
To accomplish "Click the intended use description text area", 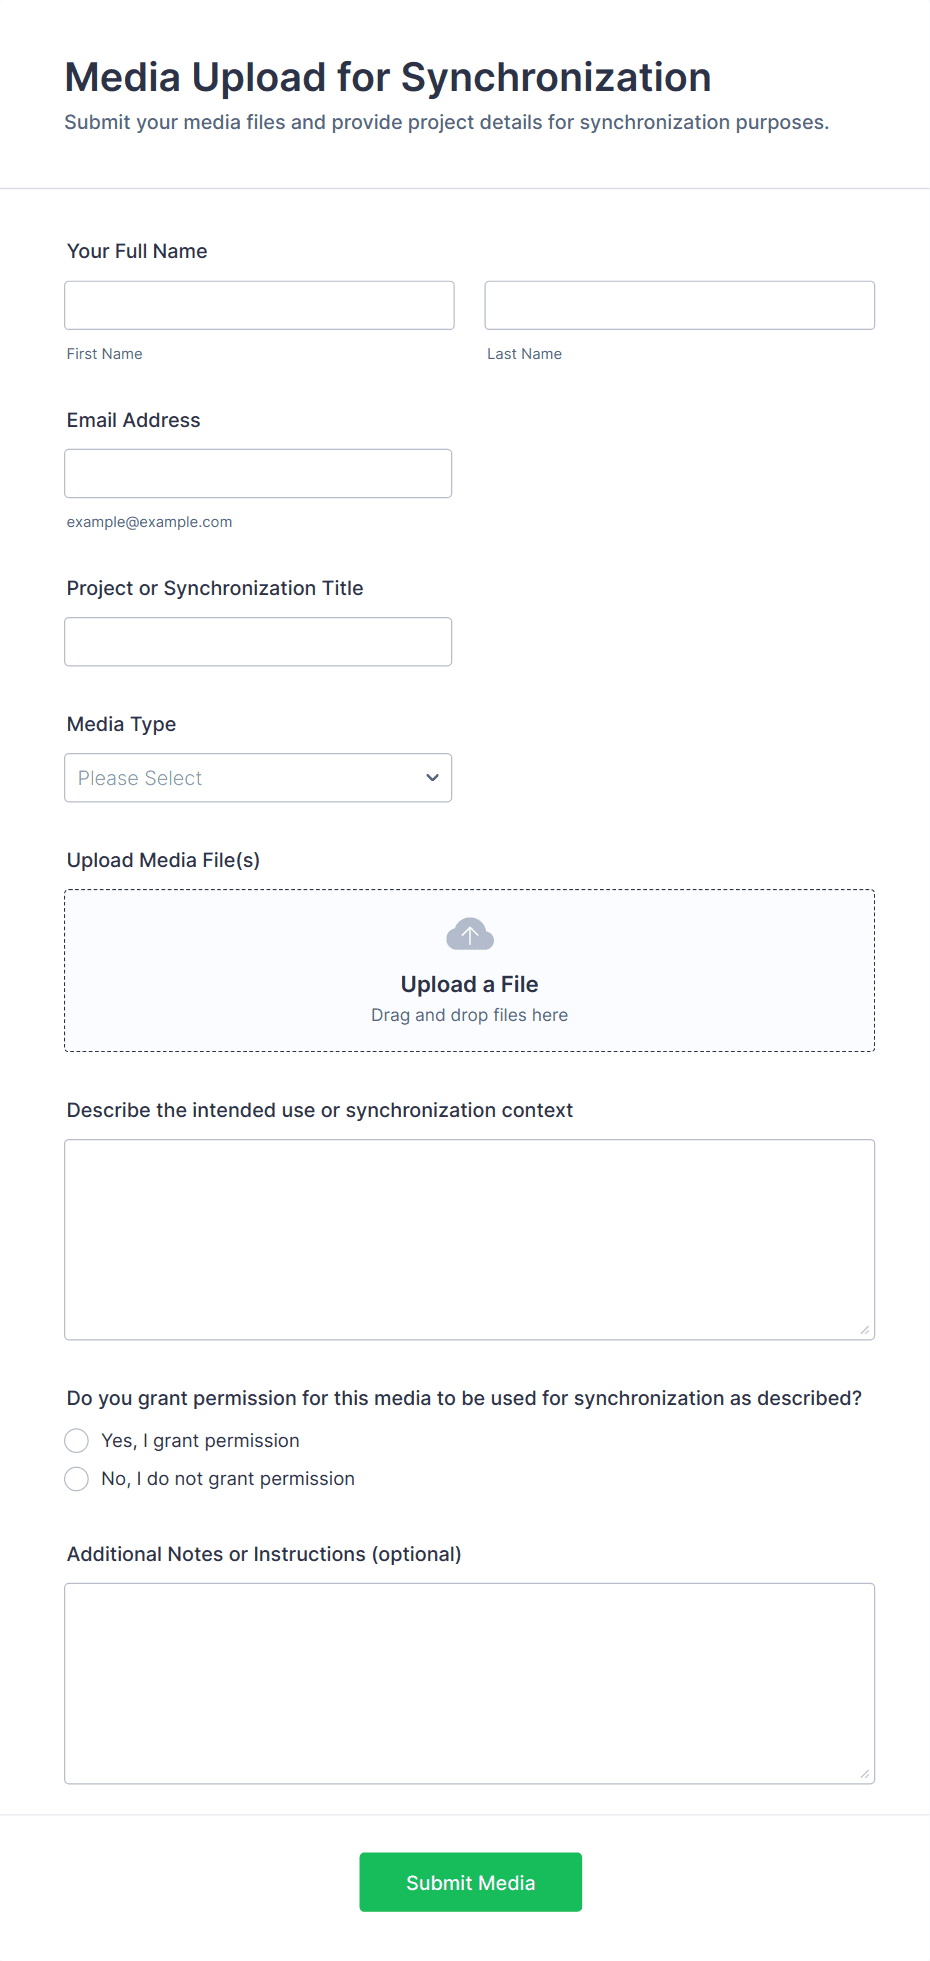I will 470,1240.
